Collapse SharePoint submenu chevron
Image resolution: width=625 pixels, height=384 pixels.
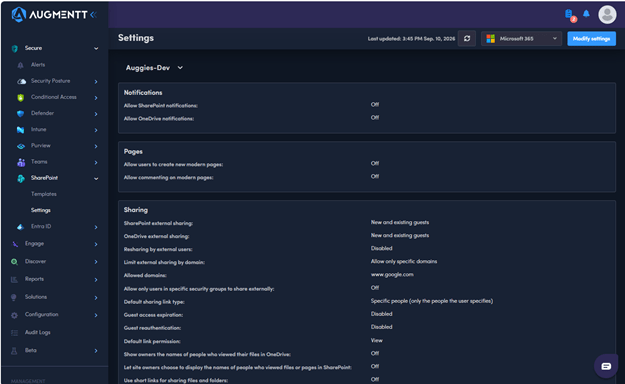tap(96, 179)
